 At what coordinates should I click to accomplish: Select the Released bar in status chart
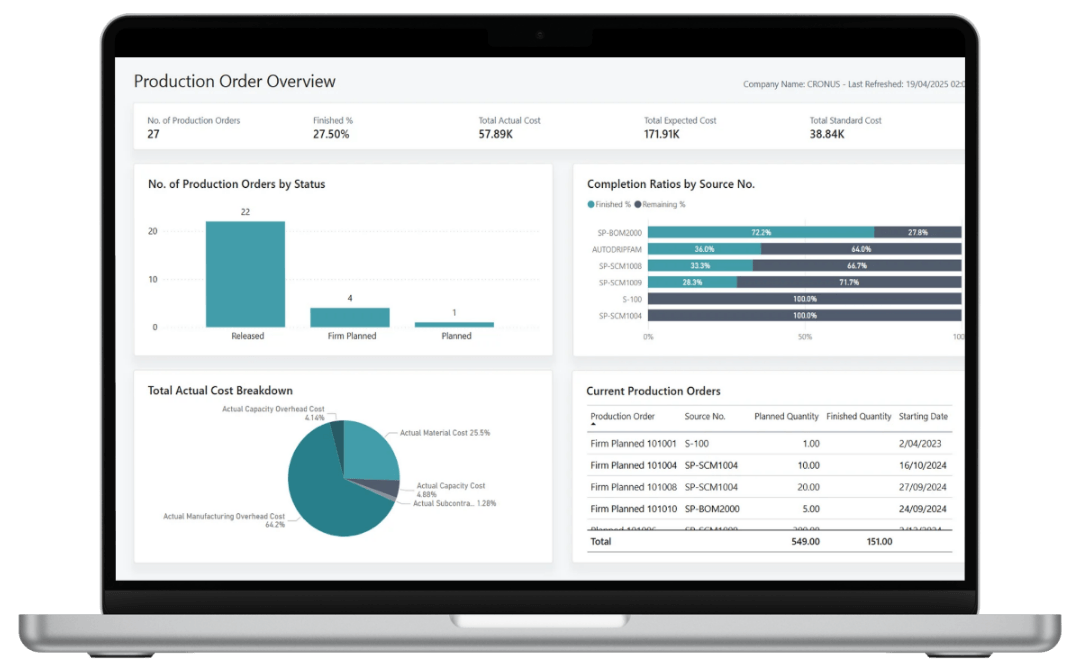tap(245, 274)
